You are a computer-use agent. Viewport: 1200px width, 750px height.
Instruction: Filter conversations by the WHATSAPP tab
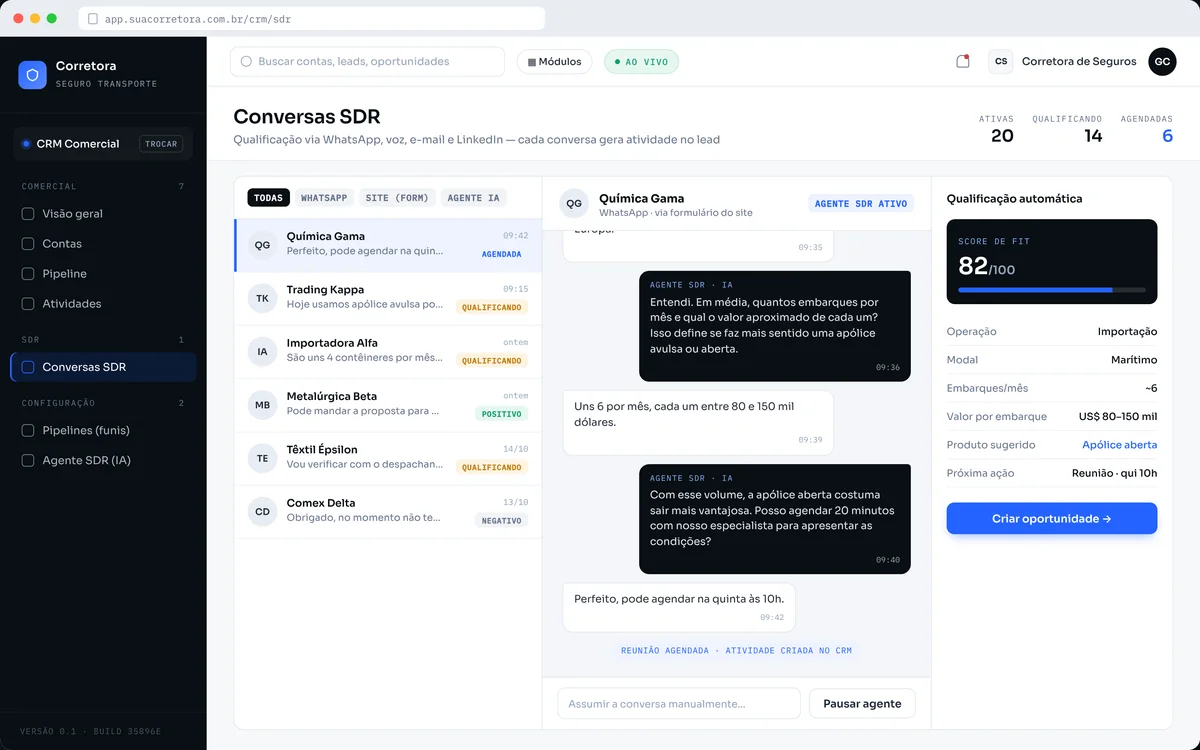[324, 198]
